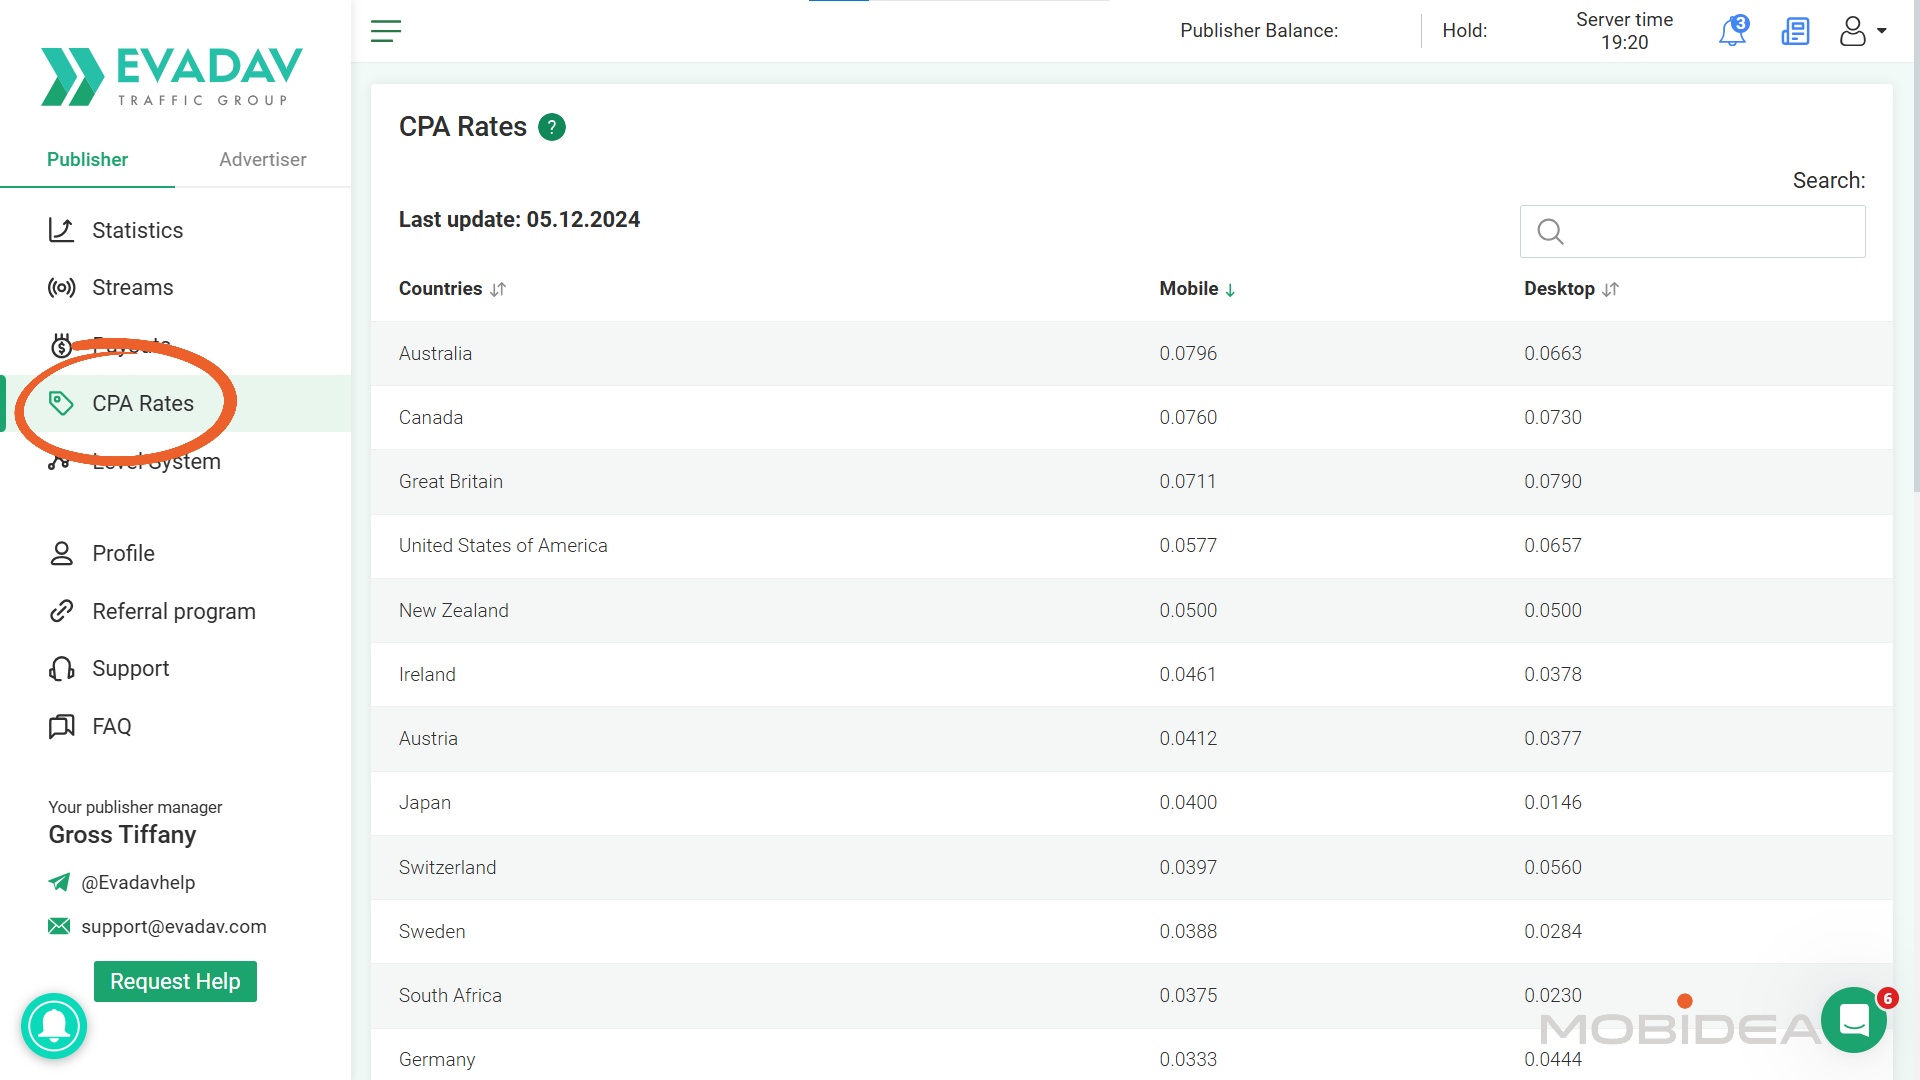This screenshot has height=1080, width=1920.
Task: Click the Request Help button
Action: point(175,982)
